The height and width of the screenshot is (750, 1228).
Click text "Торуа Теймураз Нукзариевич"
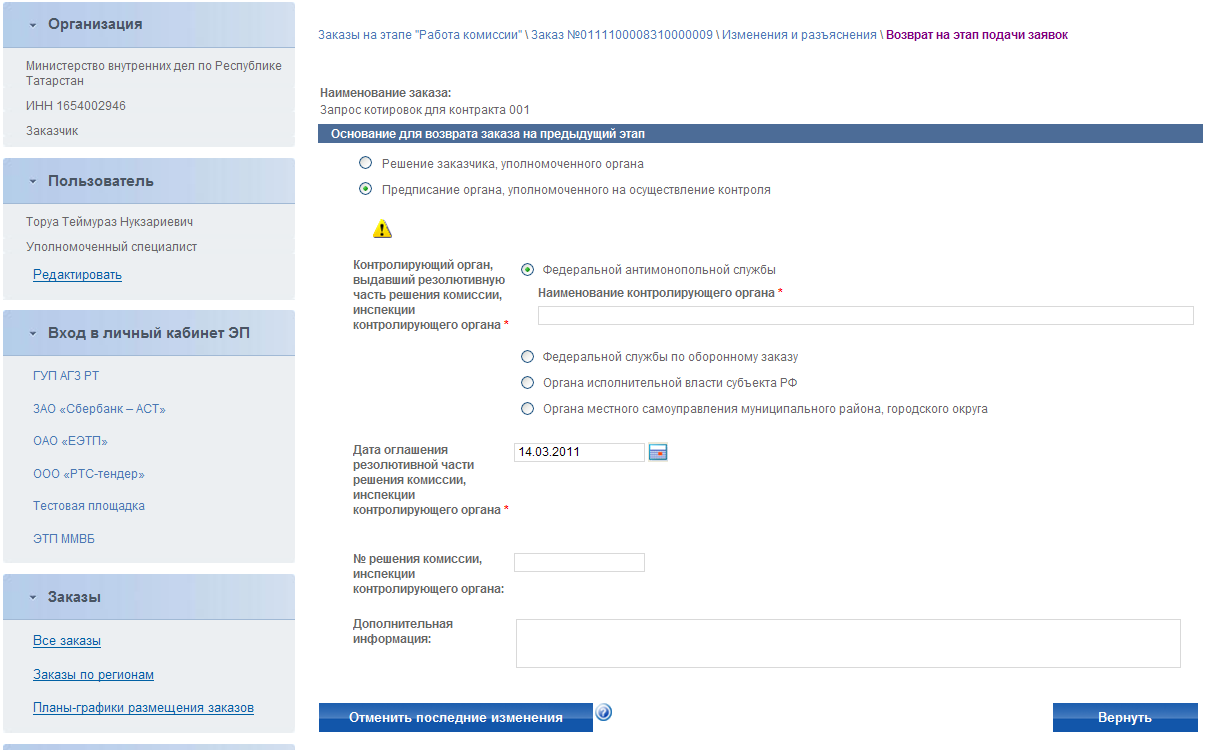[x=109, y=222]
